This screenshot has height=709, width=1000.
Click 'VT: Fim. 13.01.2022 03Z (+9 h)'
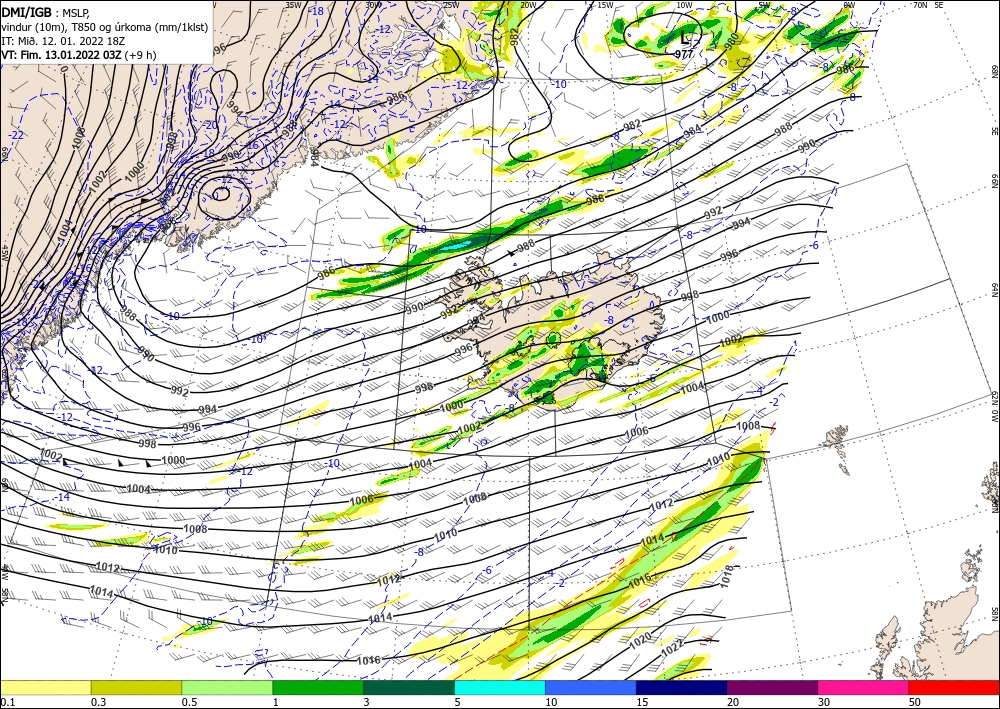(78, 54)
